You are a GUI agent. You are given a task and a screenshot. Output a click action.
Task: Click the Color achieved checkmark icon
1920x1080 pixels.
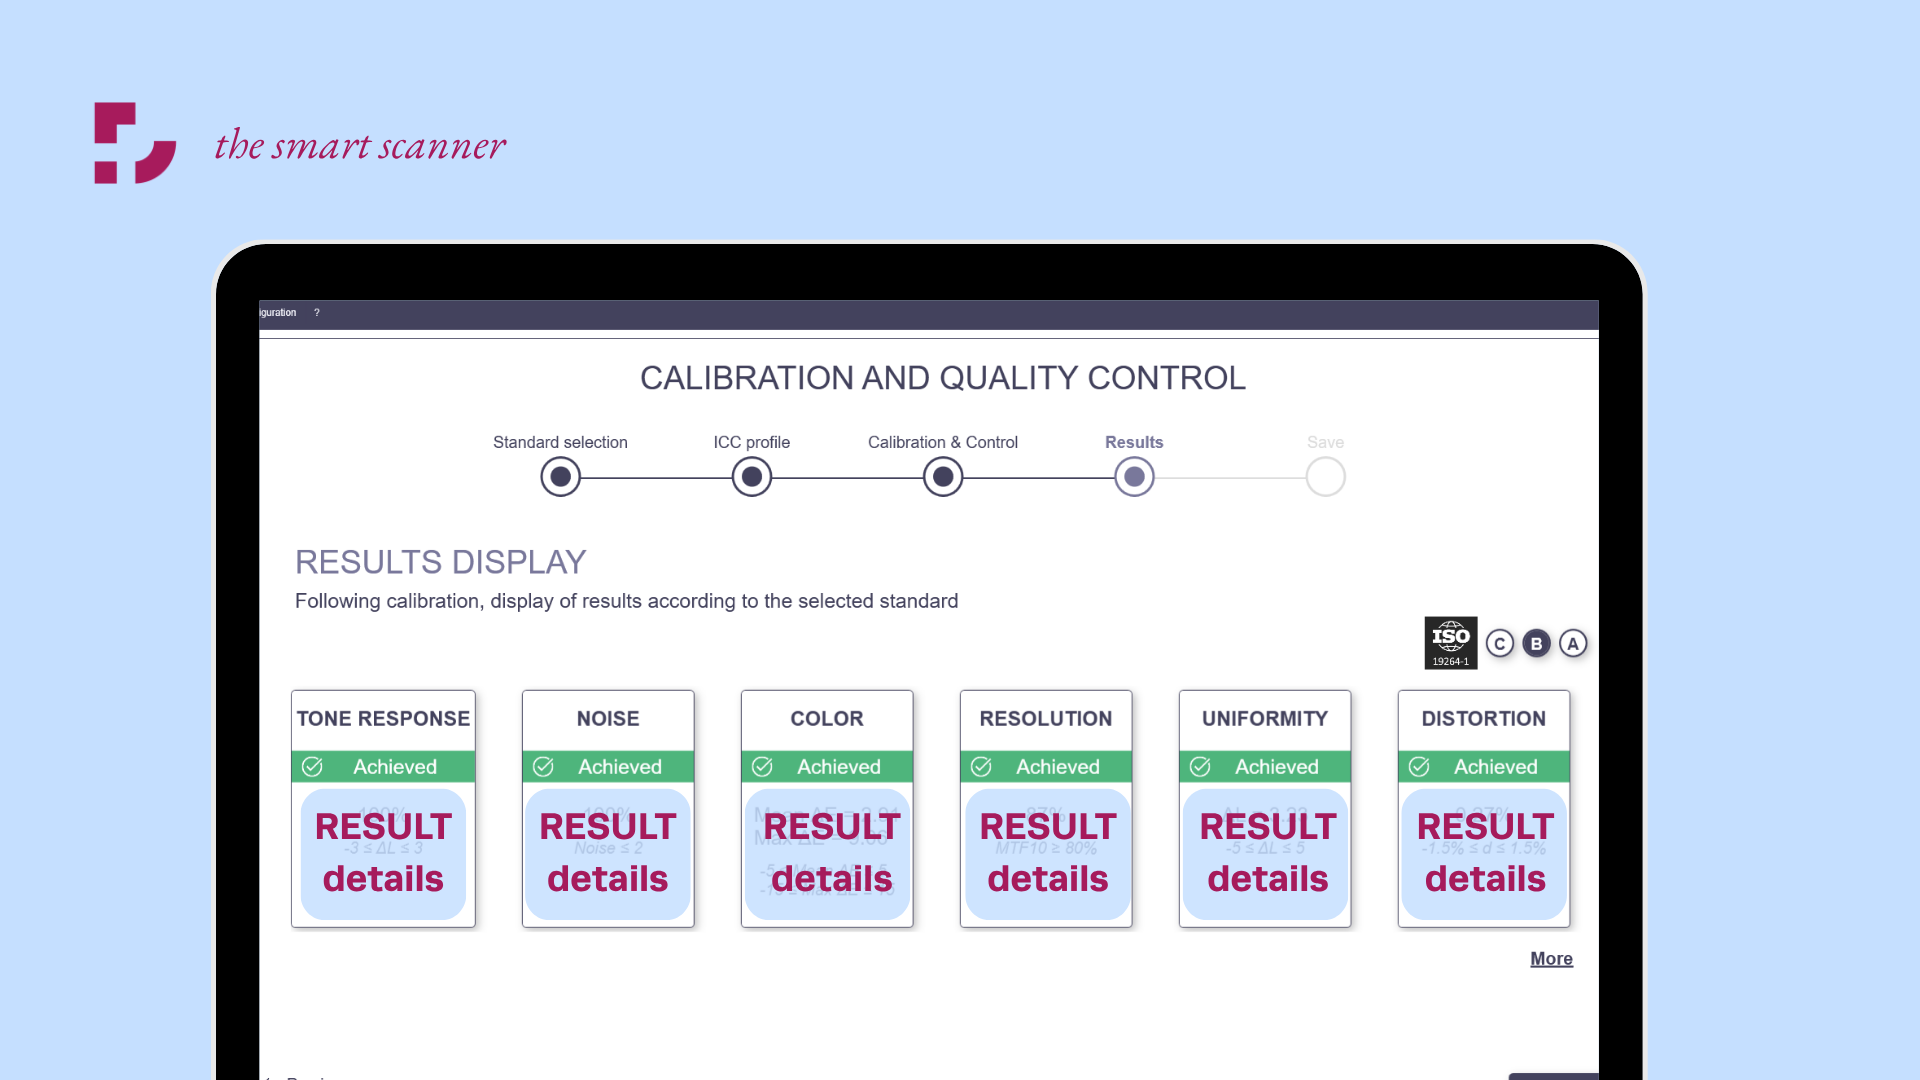(762, 767)
